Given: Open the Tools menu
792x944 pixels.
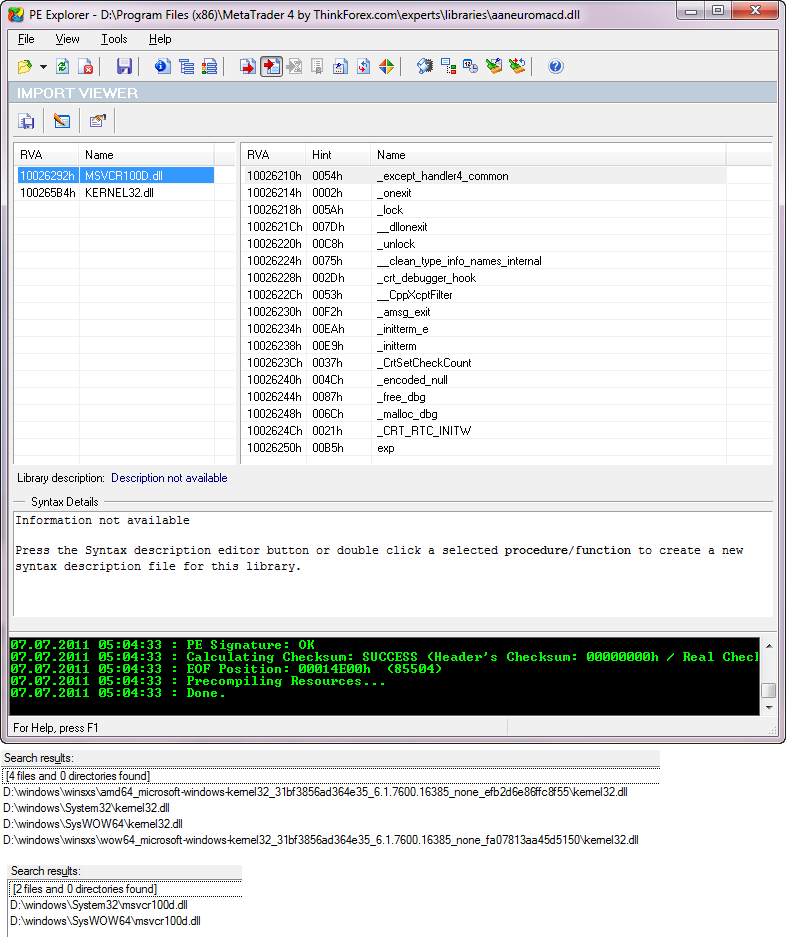Looking at the screenshot, I should [114, 39].
